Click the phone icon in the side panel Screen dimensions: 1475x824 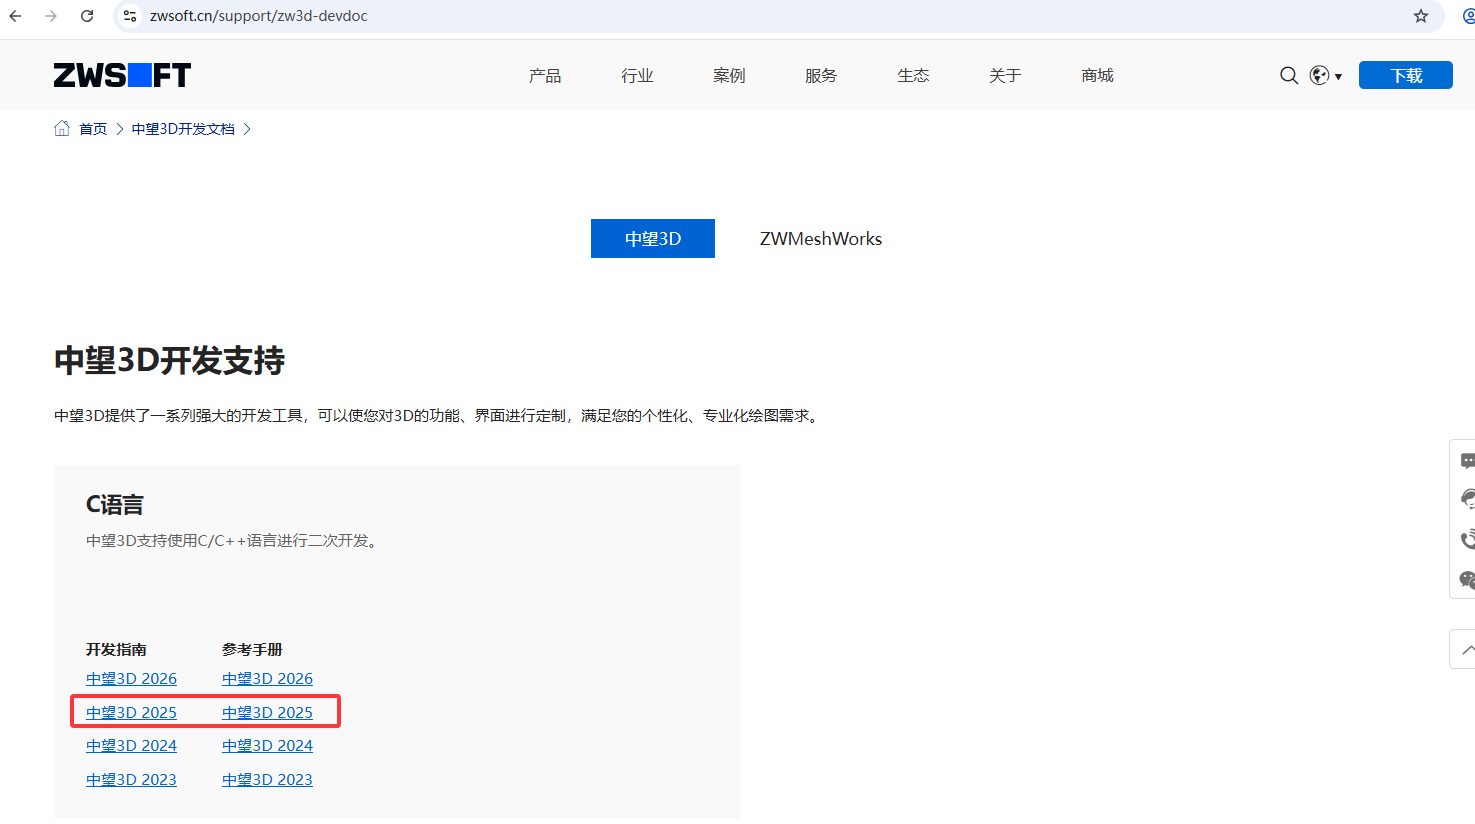tap(1467, 540)
